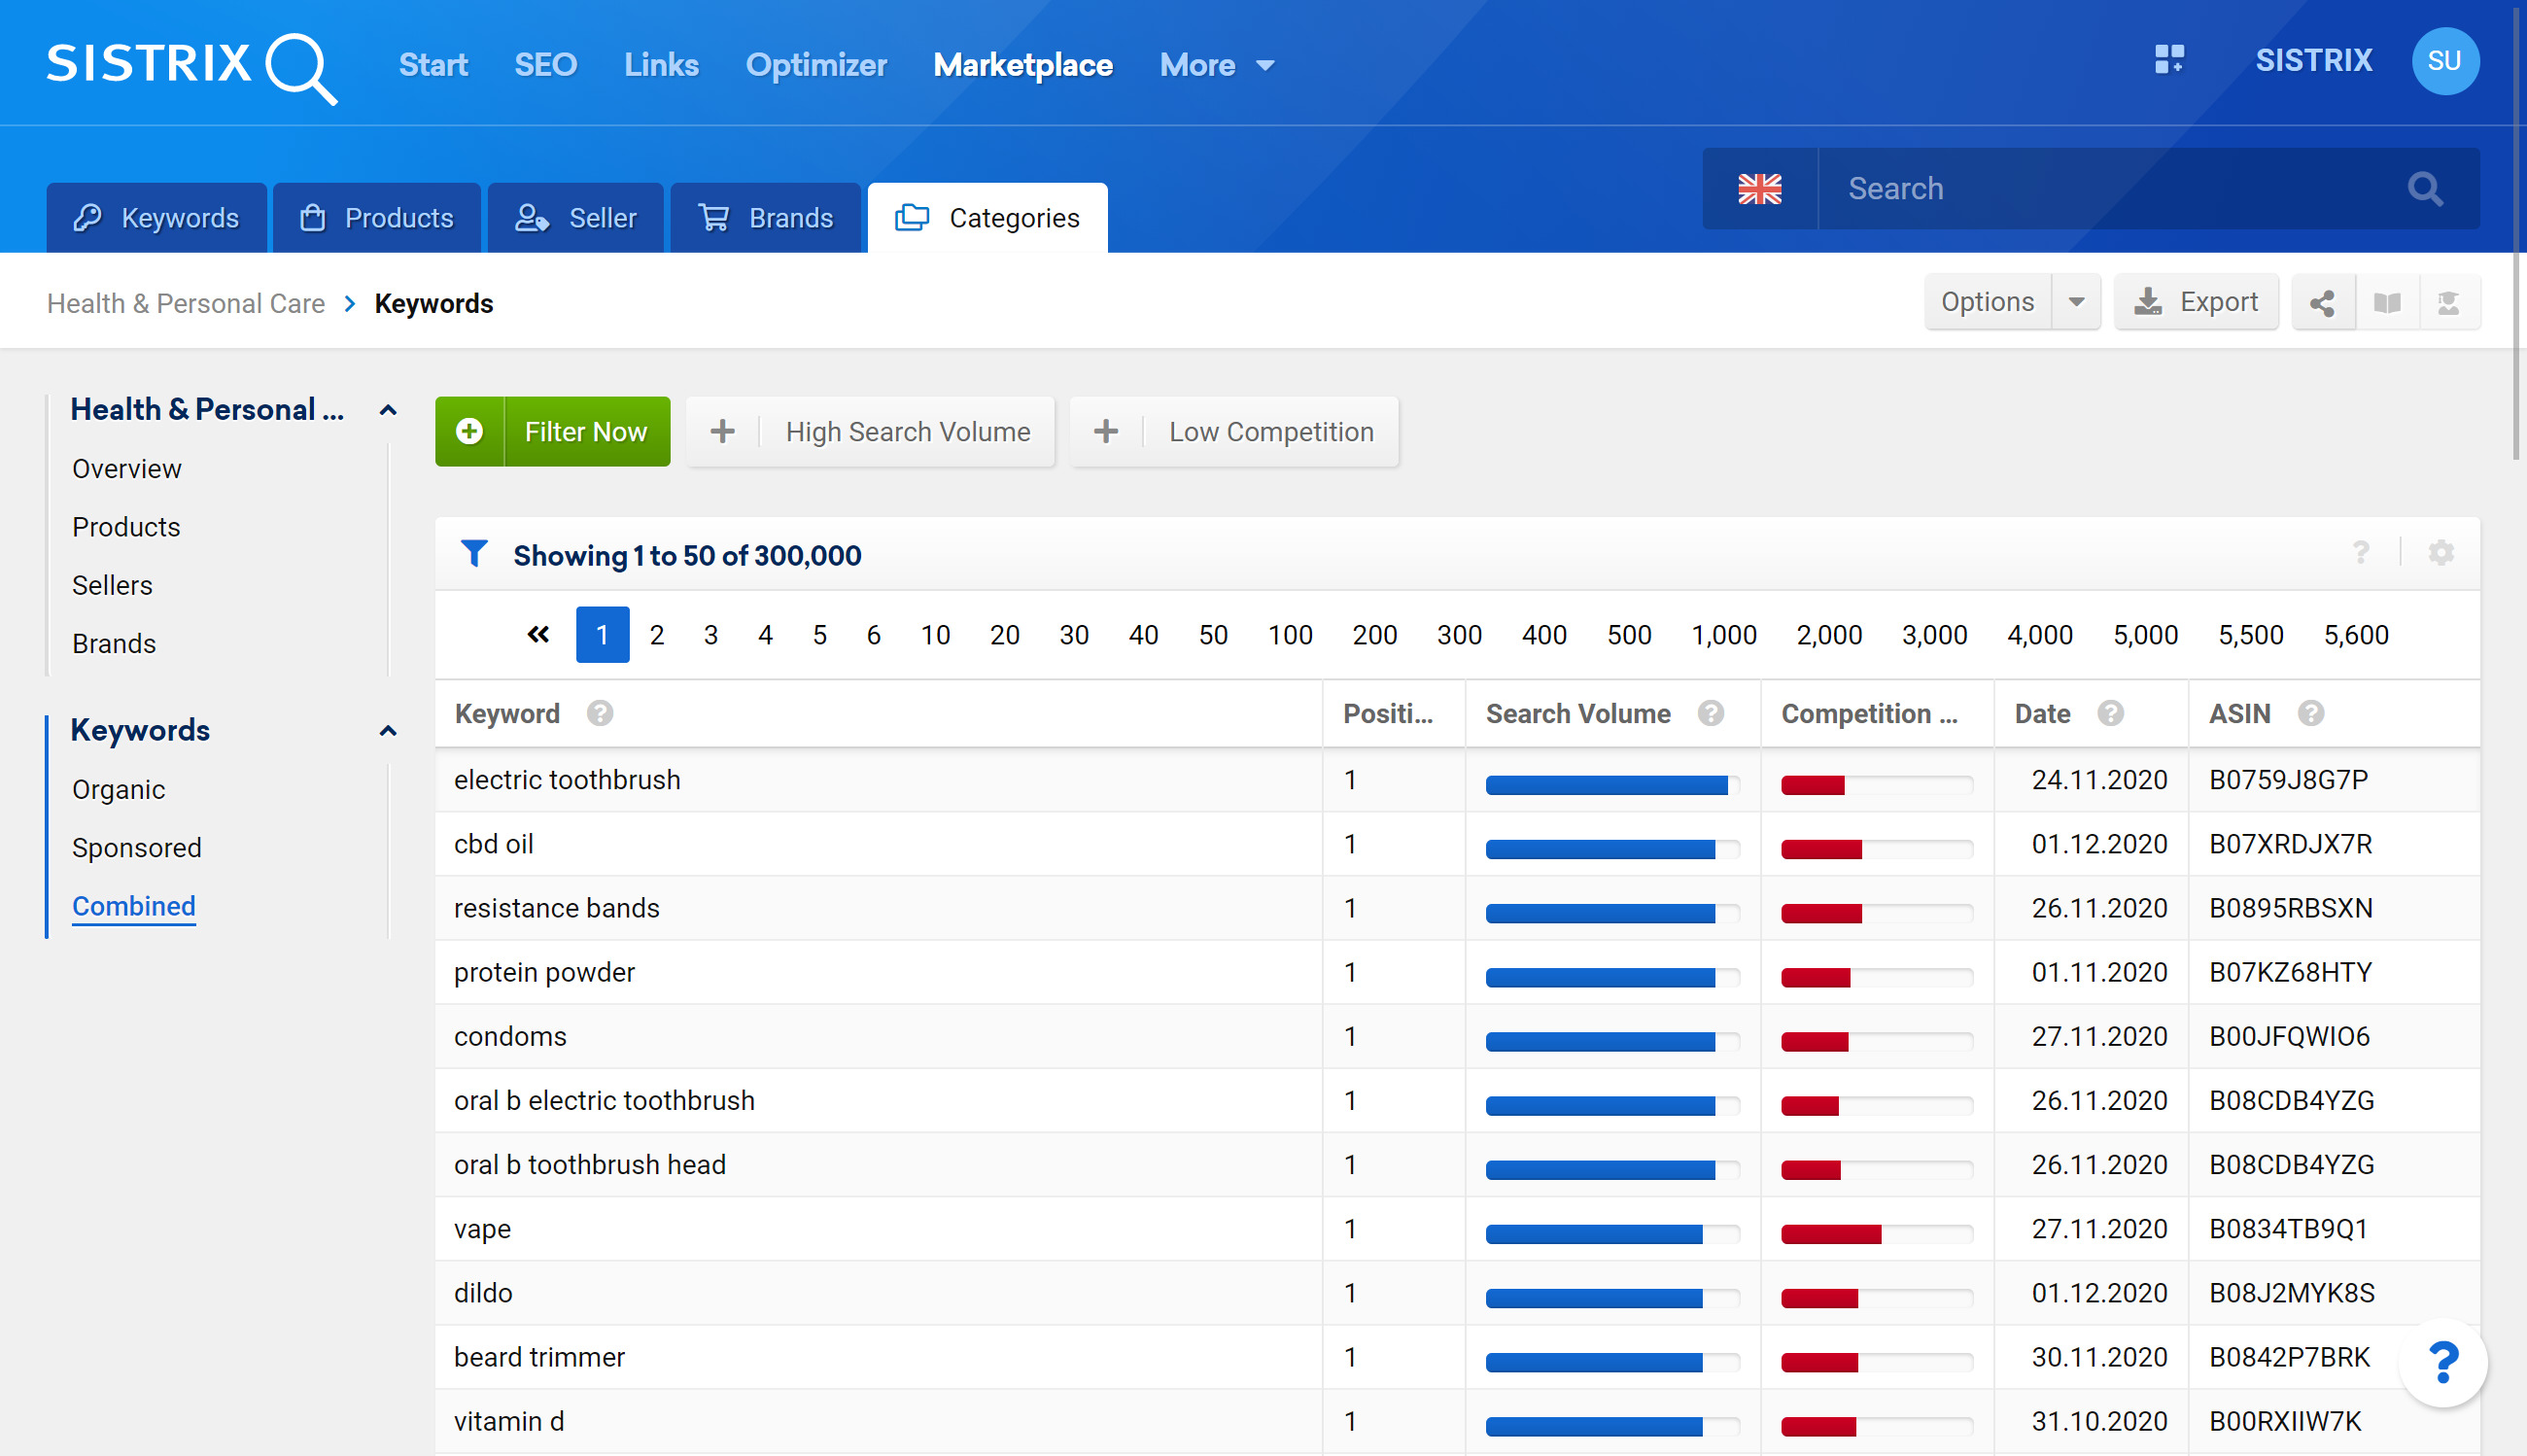Viewport: 2527px width, 1456px height.
Task: Expand the More menu in the navigation
Action: pos(1217,66)
